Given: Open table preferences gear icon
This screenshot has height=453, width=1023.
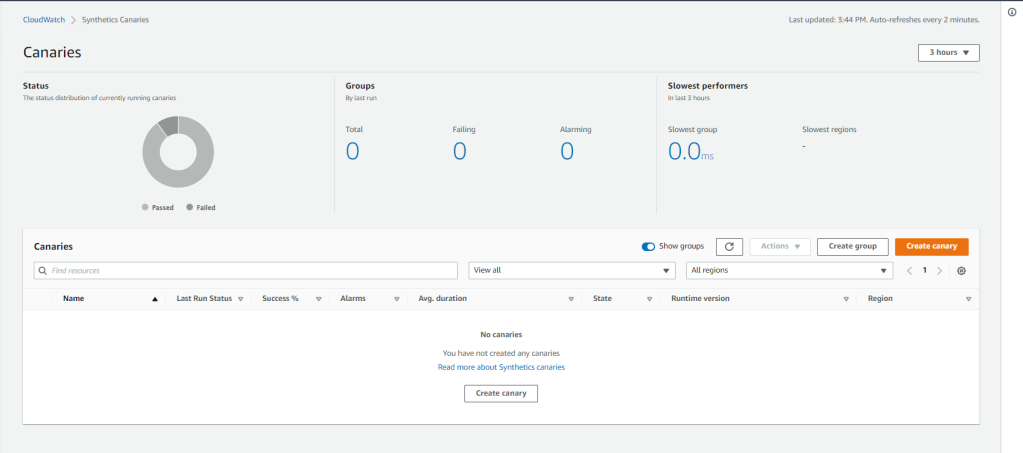Looking at the screenshot, I should (x=961, y=271).
